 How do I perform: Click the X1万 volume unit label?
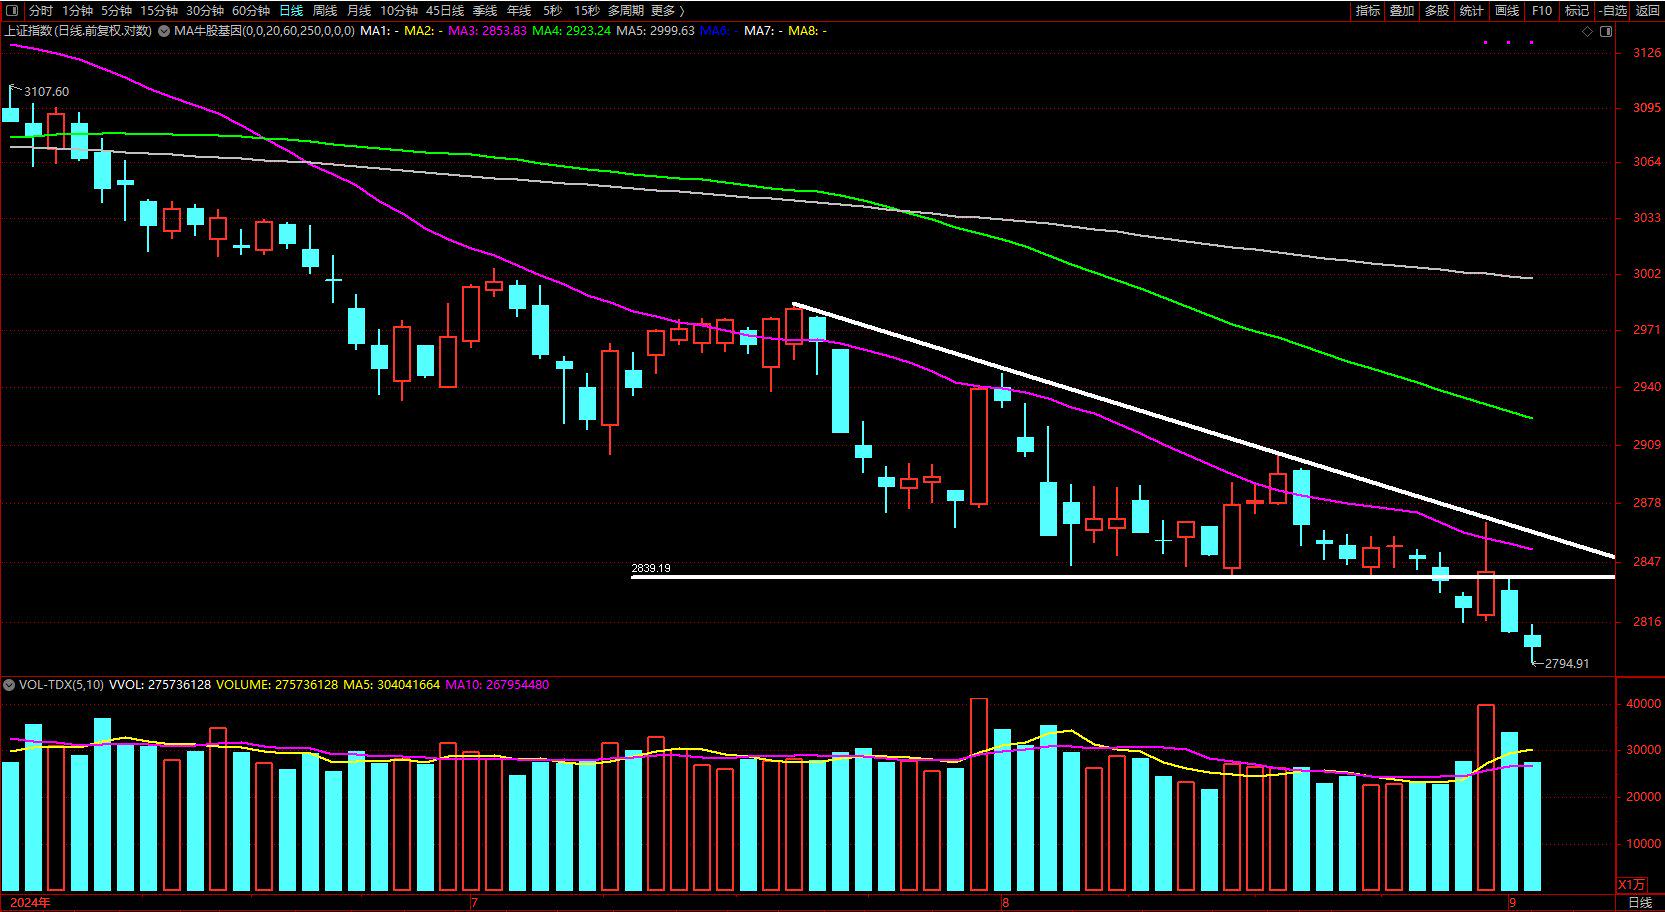coord(1631,885)
